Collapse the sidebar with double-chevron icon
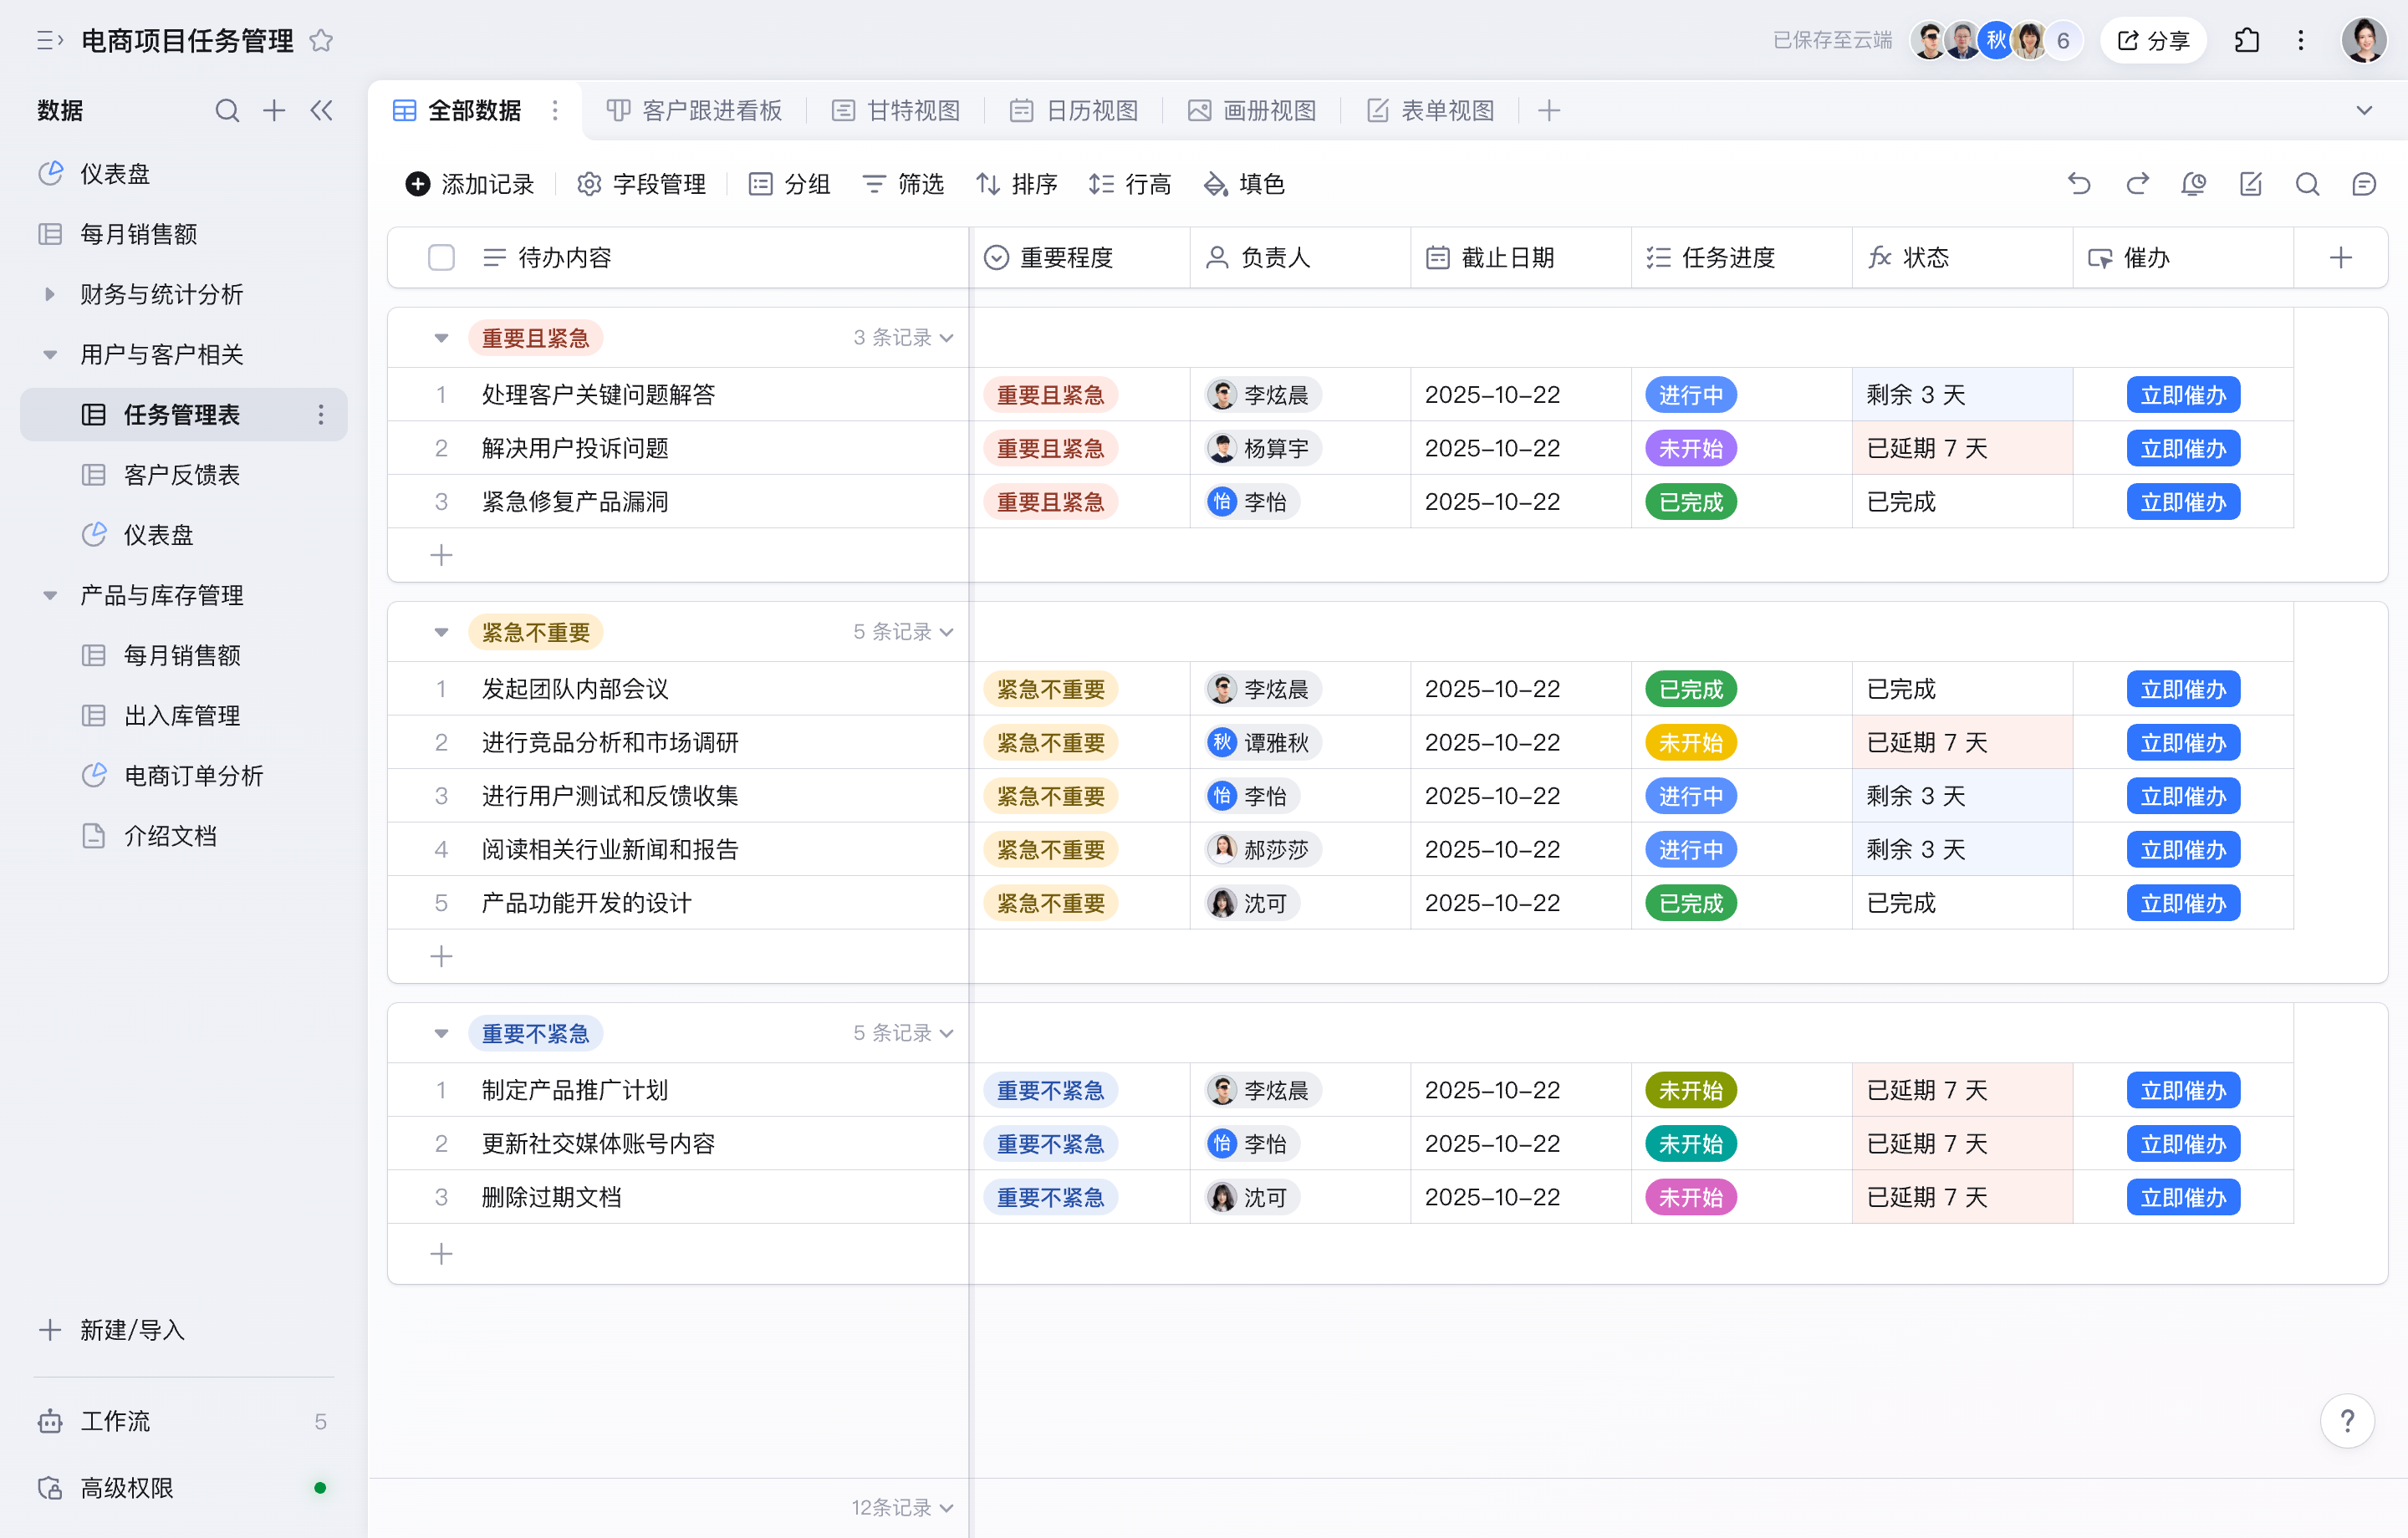This screenshot has height=1538, width=2408. (321, 110)
